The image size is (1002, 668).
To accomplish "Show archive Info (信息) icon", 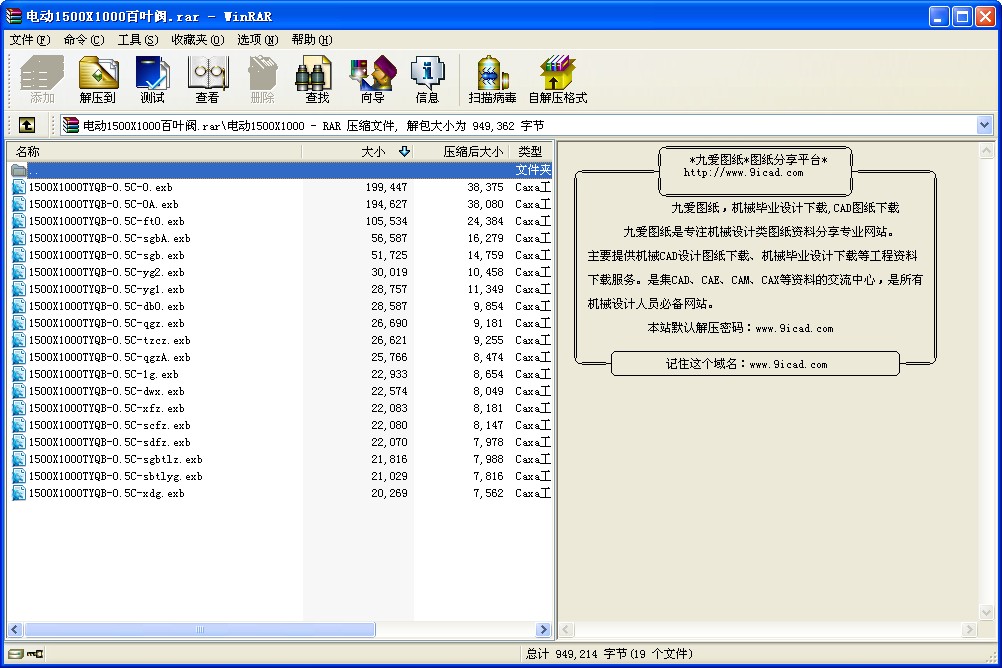I will [427, 80].
